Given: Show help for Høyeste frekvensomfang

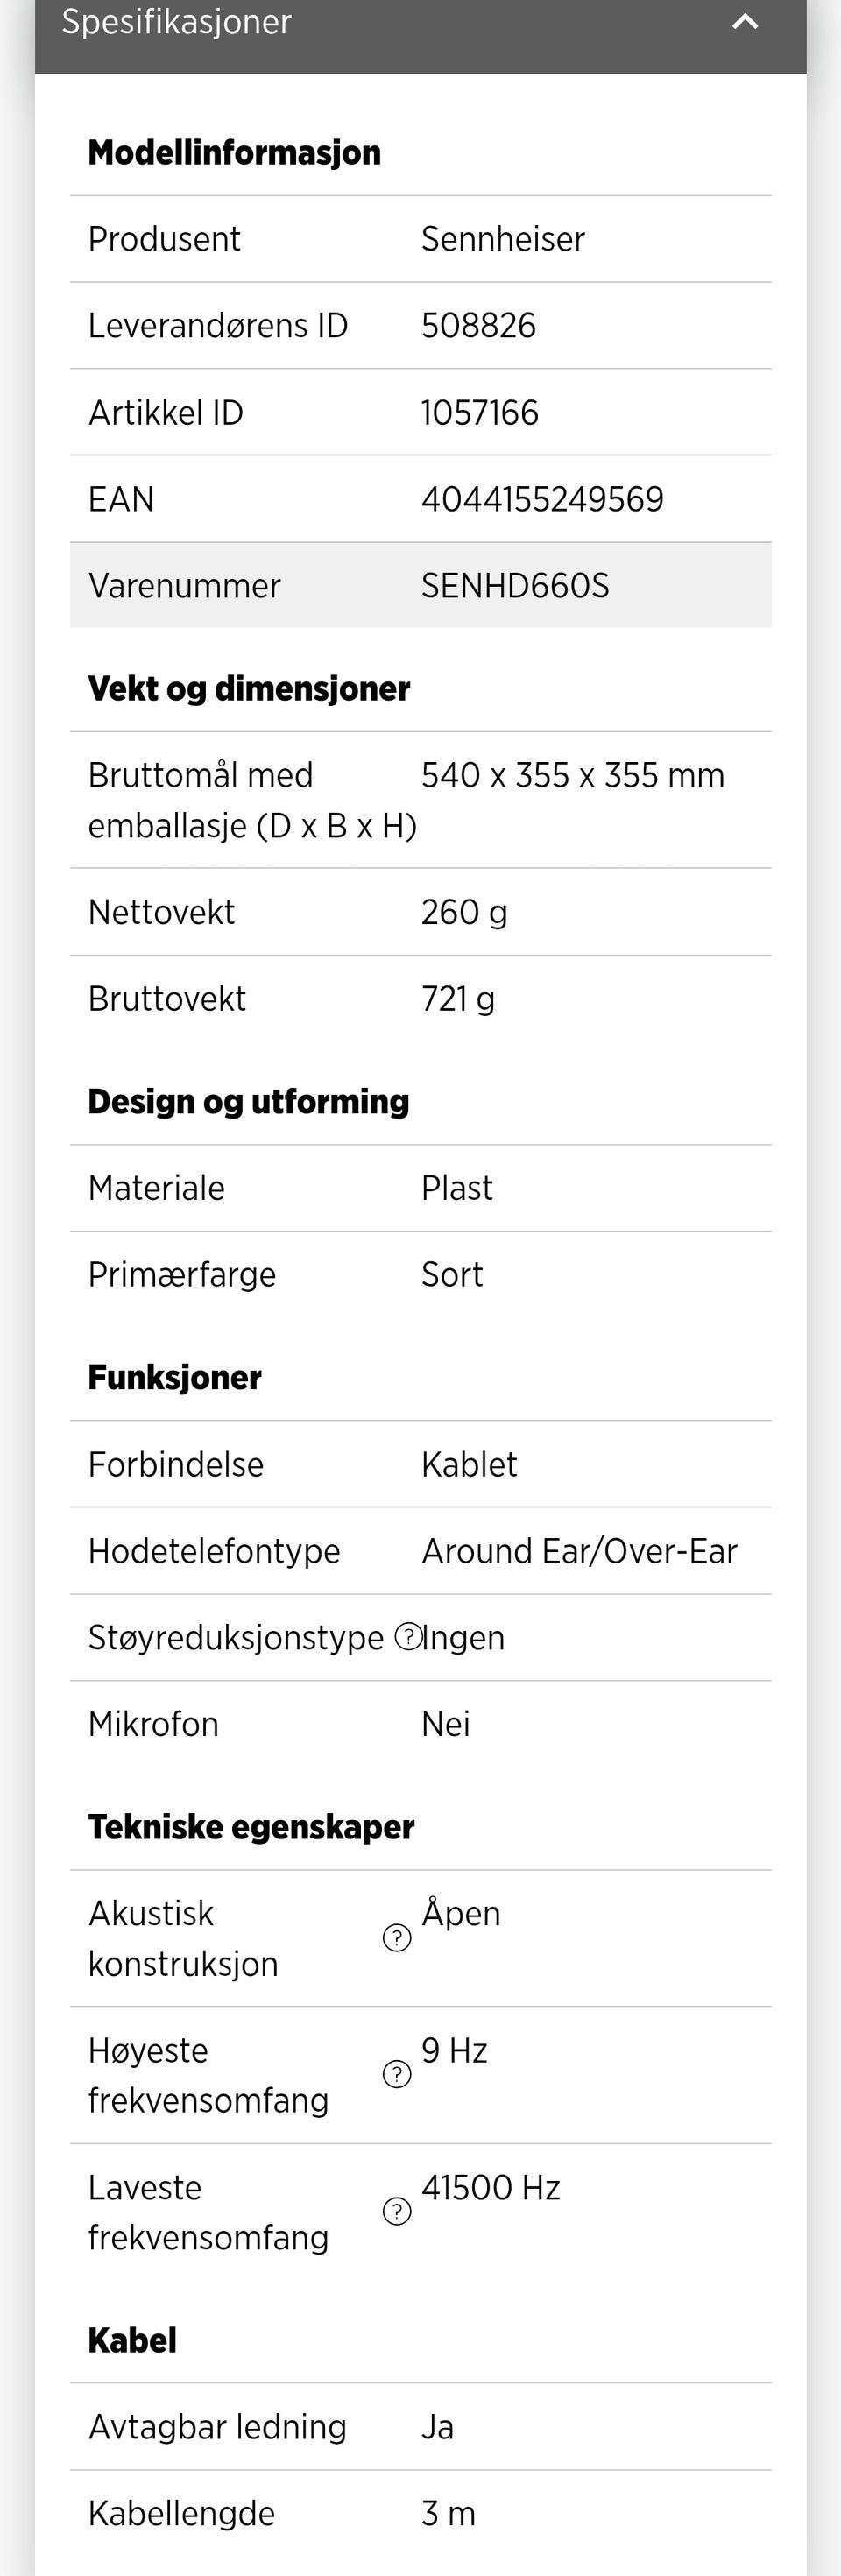Looking at the screenshot, I should 397,2075.
